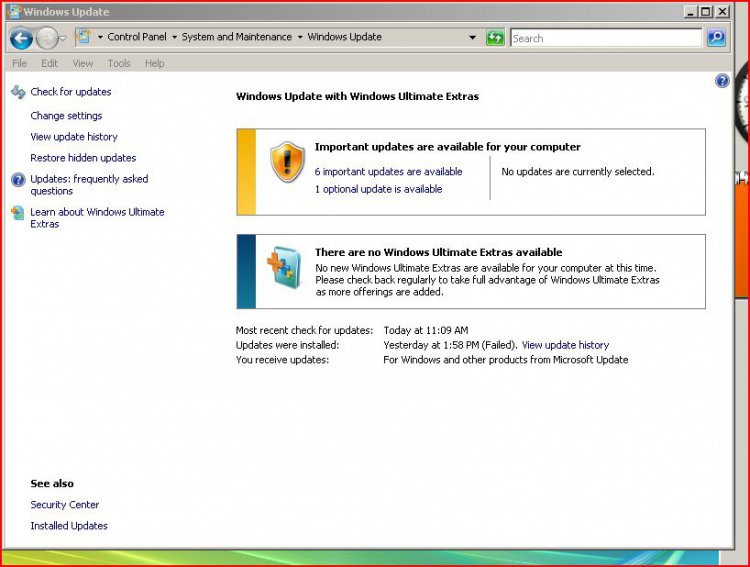Open View update history in sidebar
This screenshot has width=750, height=567.
[x=74, y=137]
